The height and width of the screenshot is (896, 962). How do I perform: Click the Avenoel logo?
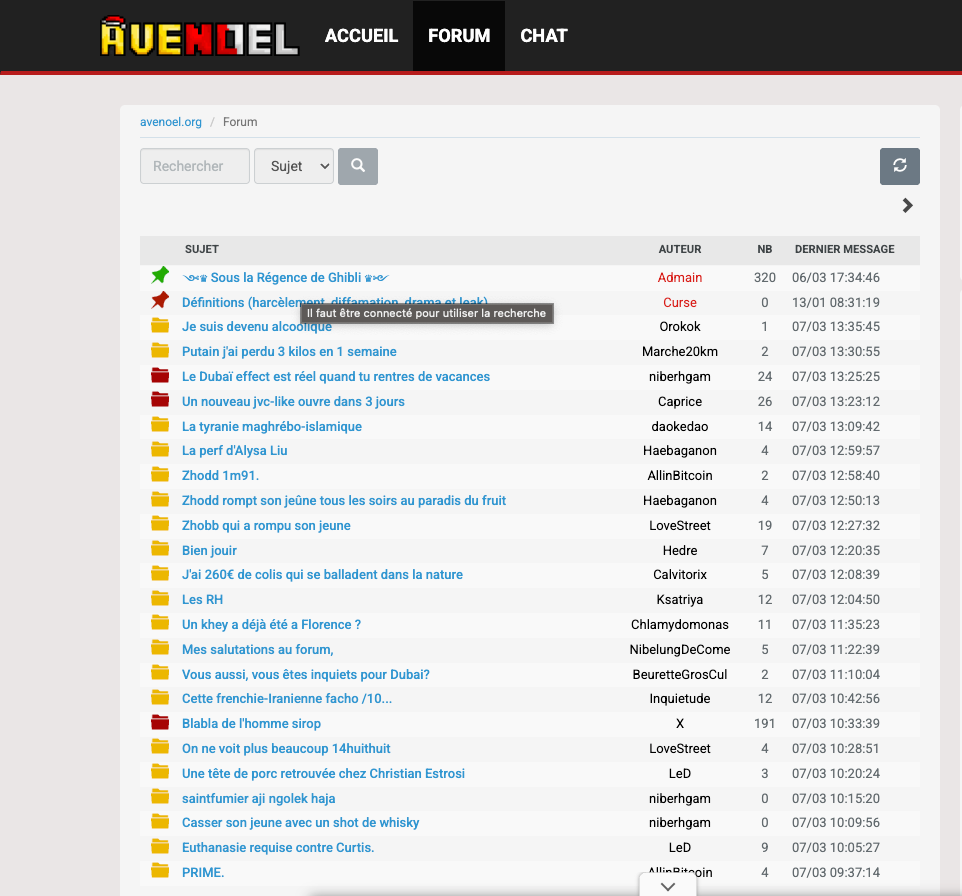click(200, 37)
